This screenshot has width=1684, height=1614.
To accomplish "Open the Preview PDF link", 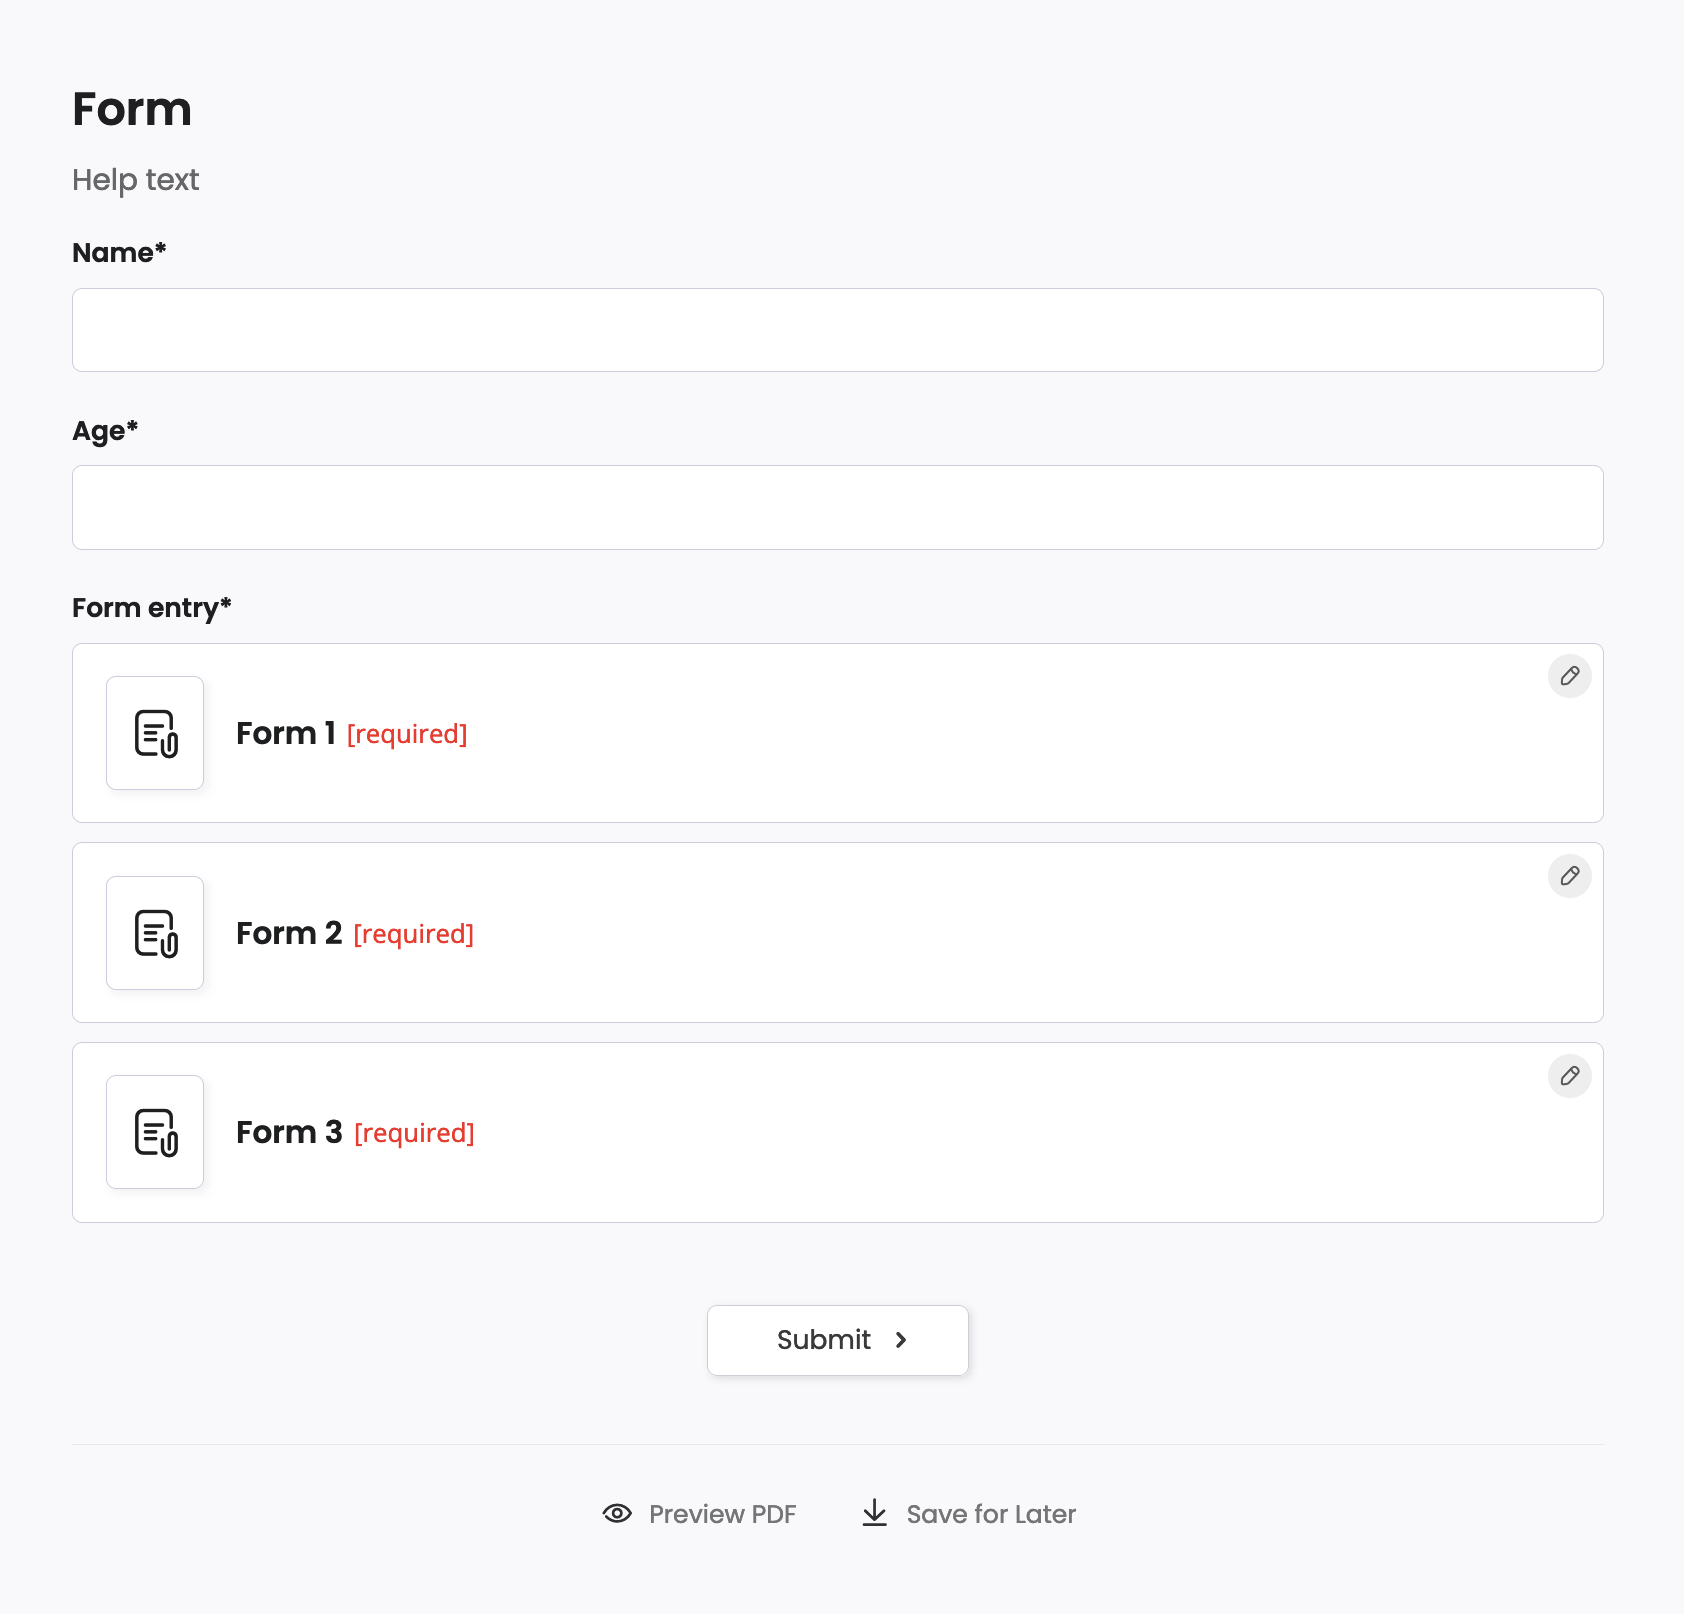I will point(722,1514).
